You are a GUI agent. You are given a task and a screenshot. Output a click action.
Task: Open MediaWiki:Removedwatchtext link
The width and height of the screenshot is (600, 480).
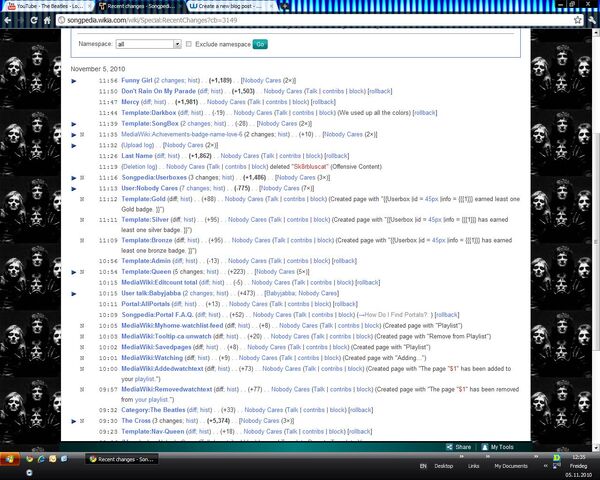click(166, 389)
